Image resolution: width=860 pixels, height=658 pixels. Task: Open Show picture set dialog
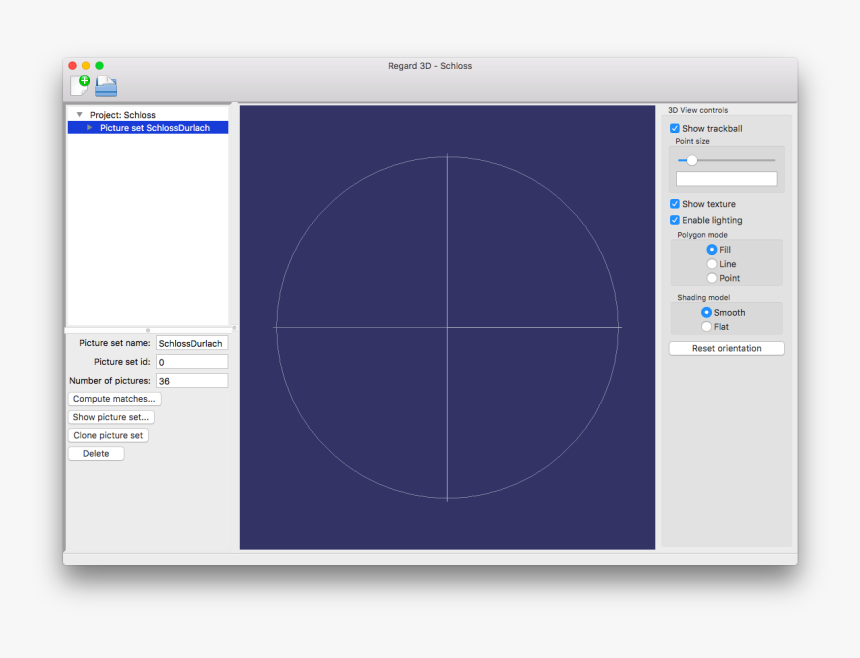111,417
